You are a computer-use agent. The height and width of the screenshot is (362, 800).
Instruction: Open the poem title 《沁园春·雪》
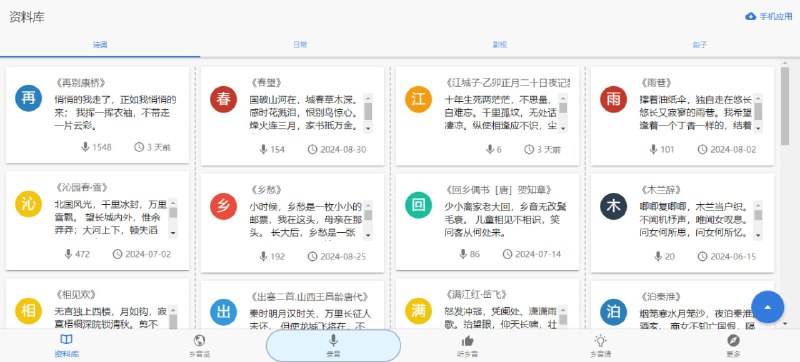pyautogui.click(x=82, y=188)
